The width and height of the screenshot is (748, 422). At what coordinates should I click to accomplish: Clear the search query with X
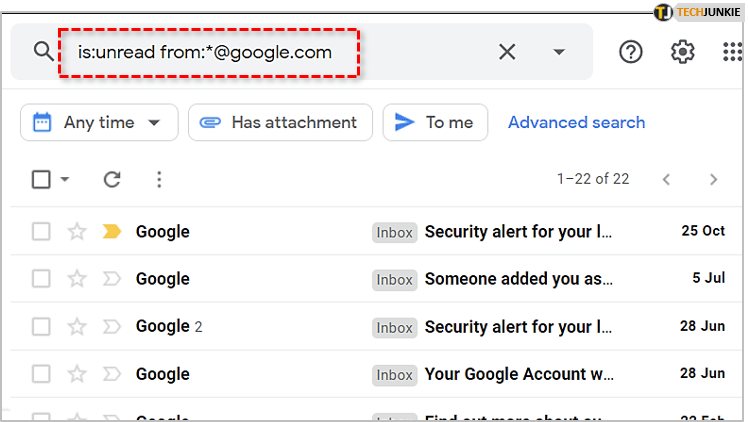tap(507, 52)
